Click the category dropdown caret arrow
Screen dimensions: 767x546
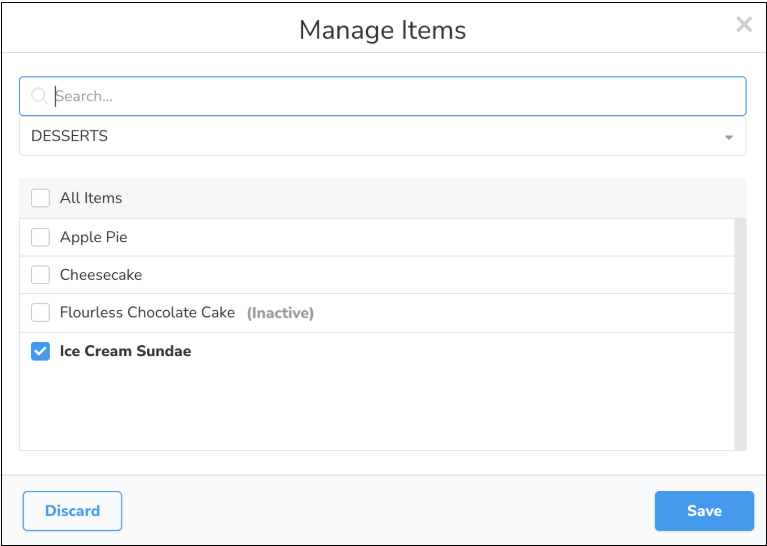[729, 138]
